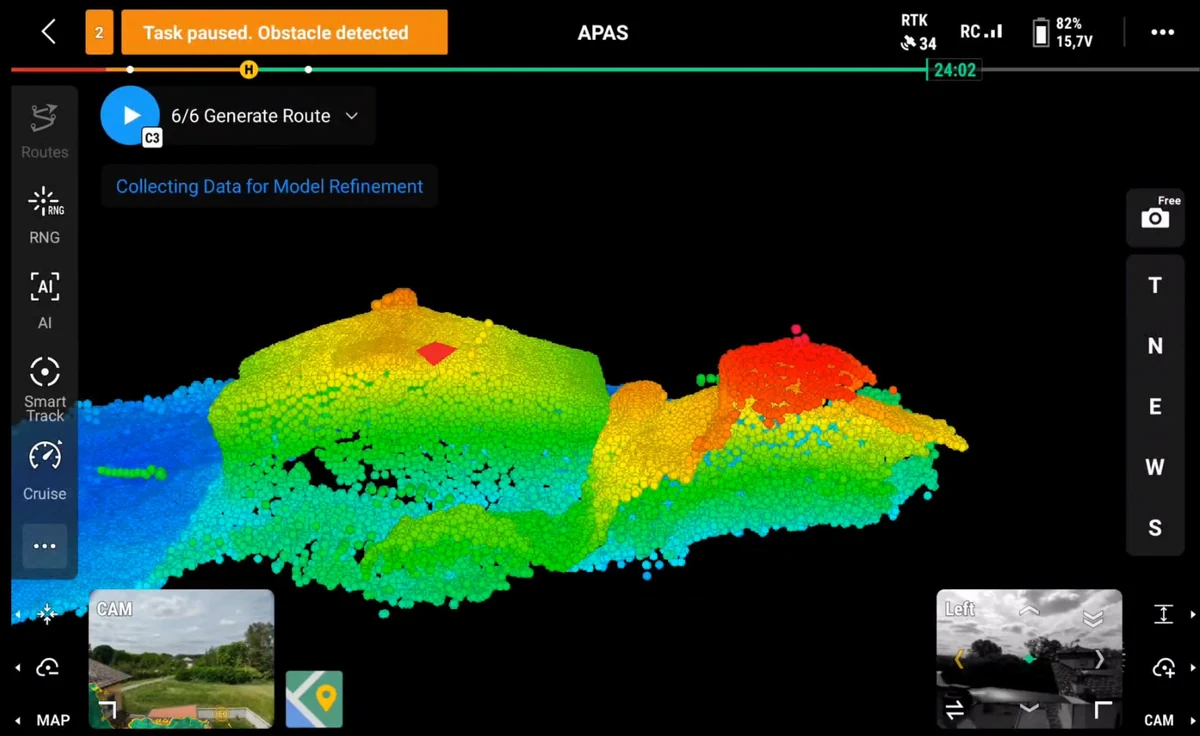Image resolution: width=1200 pixels, height=736 pixels.
Task: Select the S south view orientation
Action: pos(1155,528)
